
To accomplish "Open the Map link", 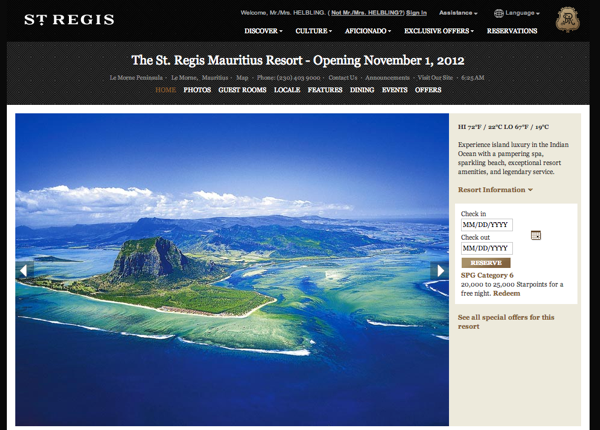I will click(242, 78).
